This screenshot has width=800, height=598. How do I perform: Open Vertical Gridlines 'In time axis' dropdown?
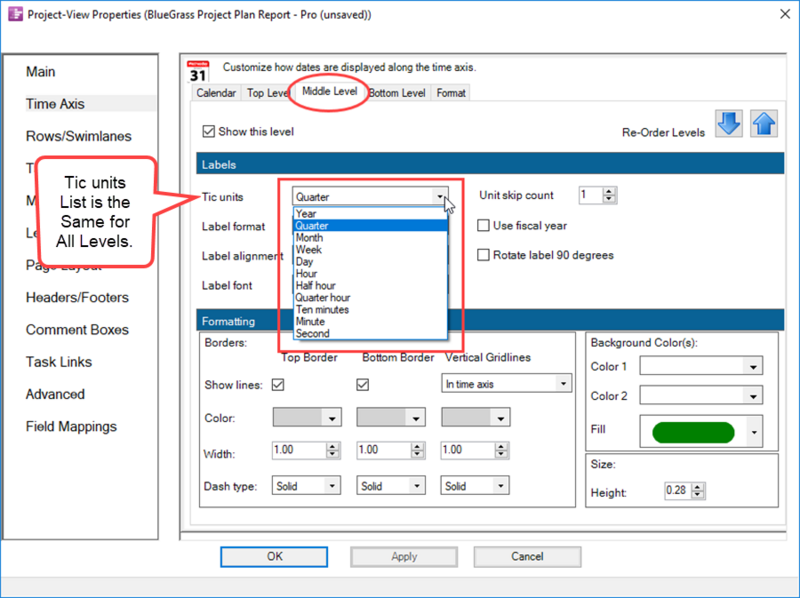pyautogui.click(x=563, y=384)
